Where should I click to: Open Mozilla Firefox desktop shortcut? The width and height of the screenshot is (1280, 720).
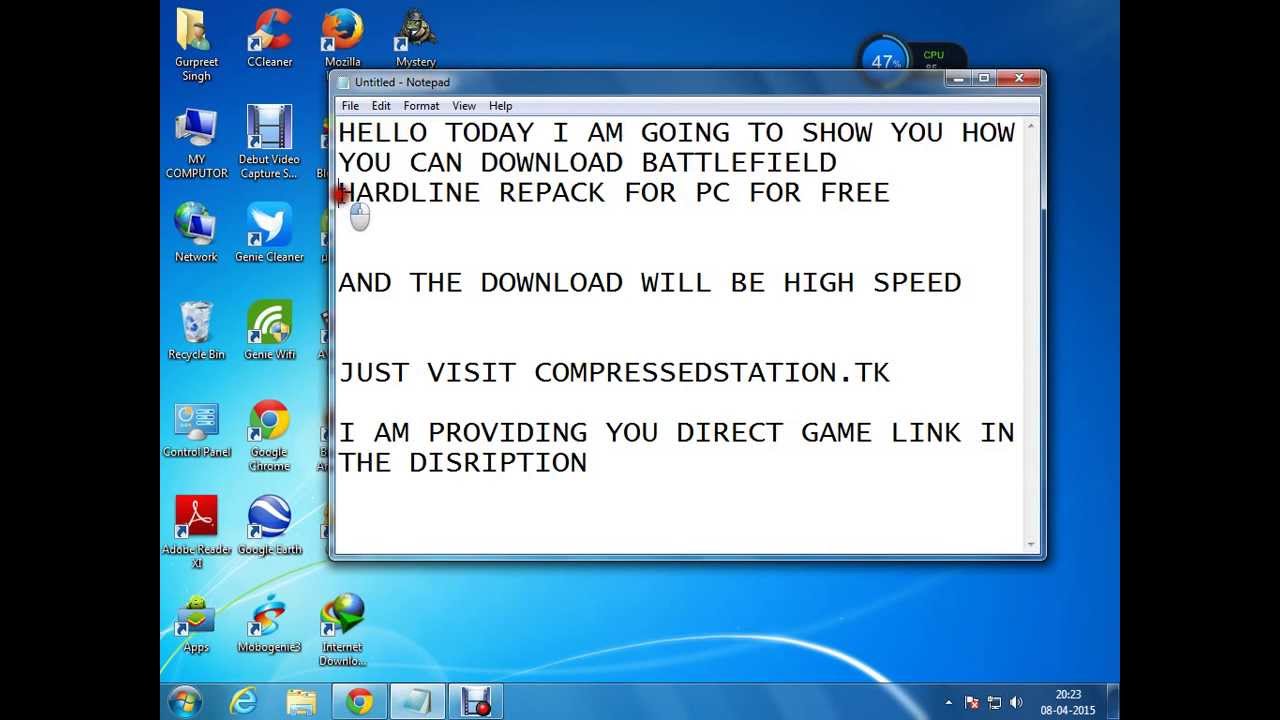[343, 38]
